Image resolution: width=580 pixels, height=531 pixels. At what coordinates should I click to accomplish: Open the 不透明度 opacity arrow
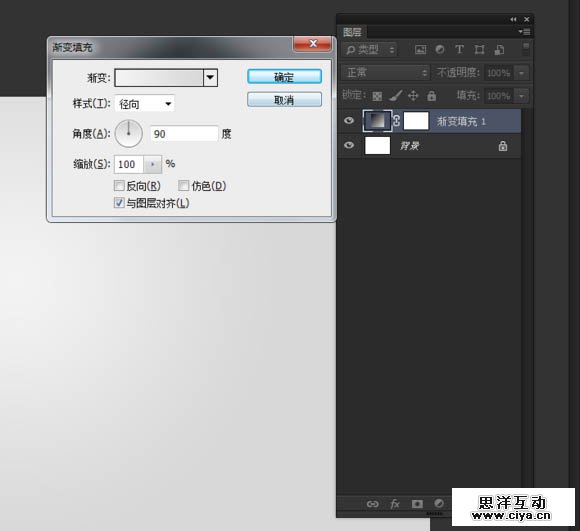[x=522, y=73]
